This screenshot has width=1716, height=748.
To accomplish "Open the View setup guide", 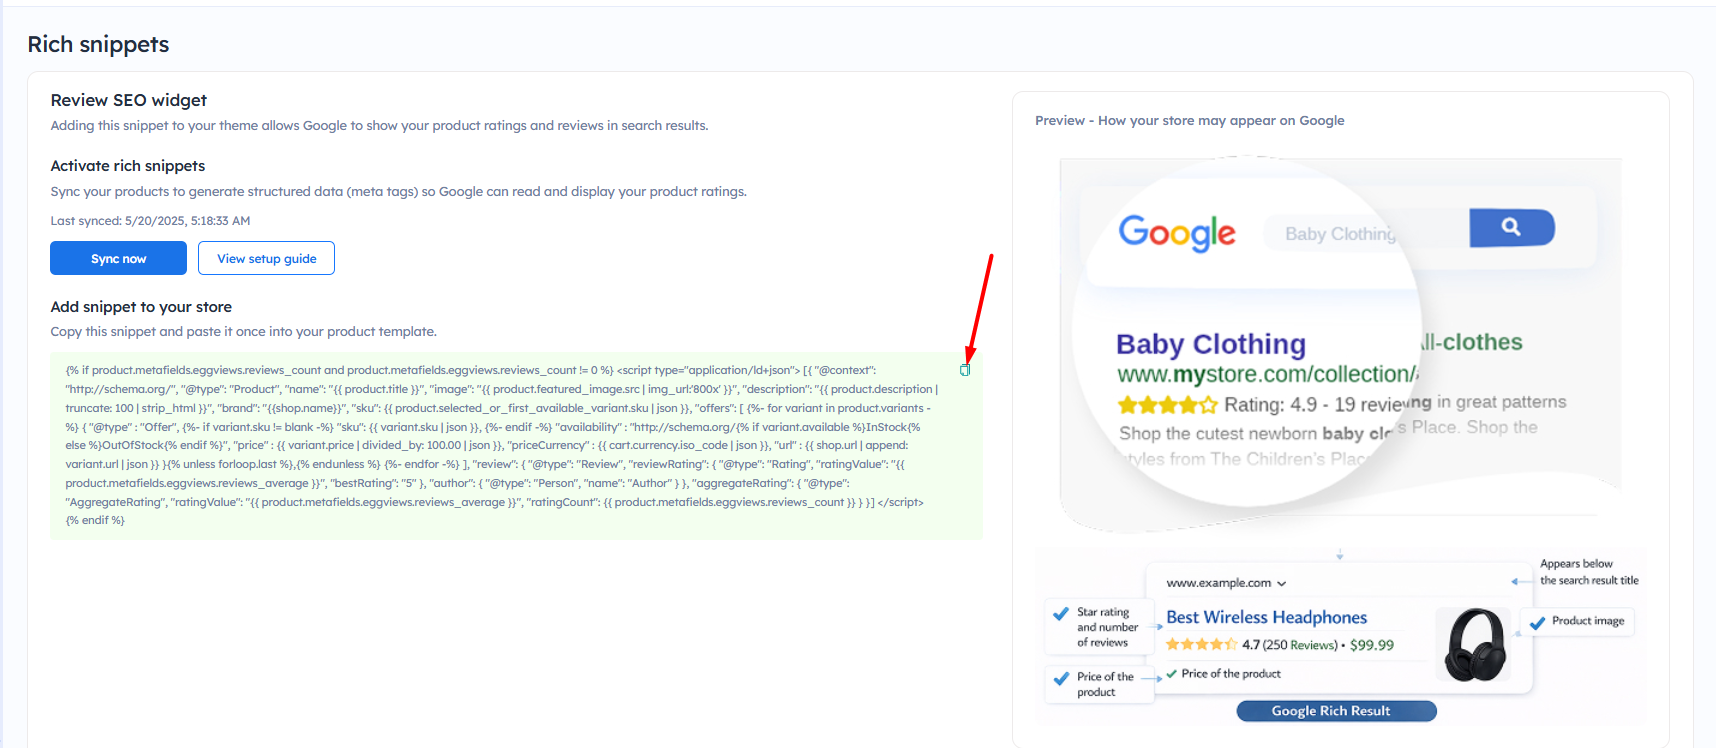I will 266,258.
